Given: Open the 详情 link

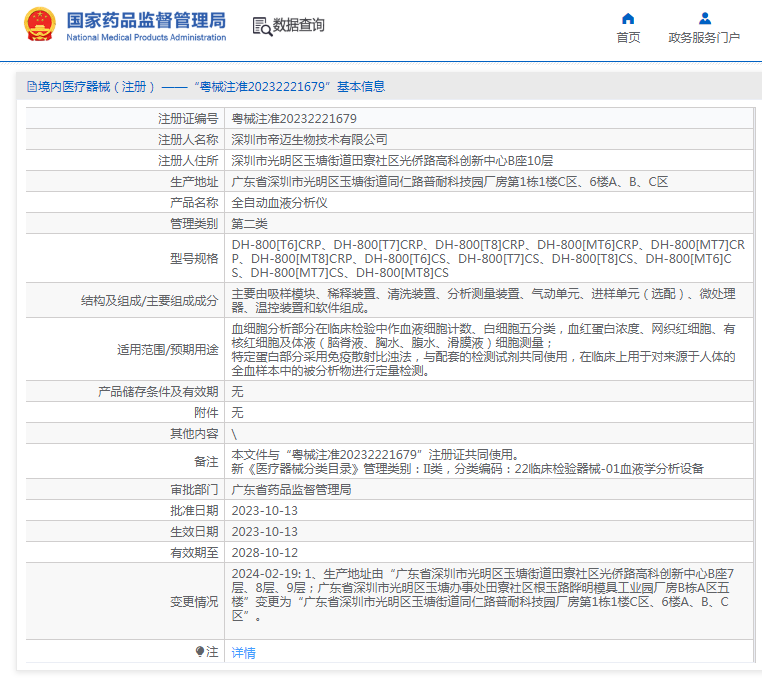Looking at the screenshot, I should (243, 652).
